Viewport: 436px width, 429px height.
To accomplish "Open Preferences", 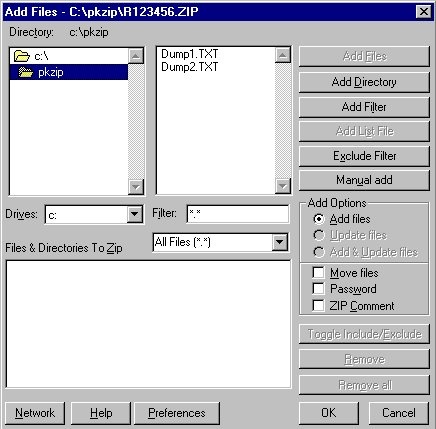I will click(x=177, y=413).
